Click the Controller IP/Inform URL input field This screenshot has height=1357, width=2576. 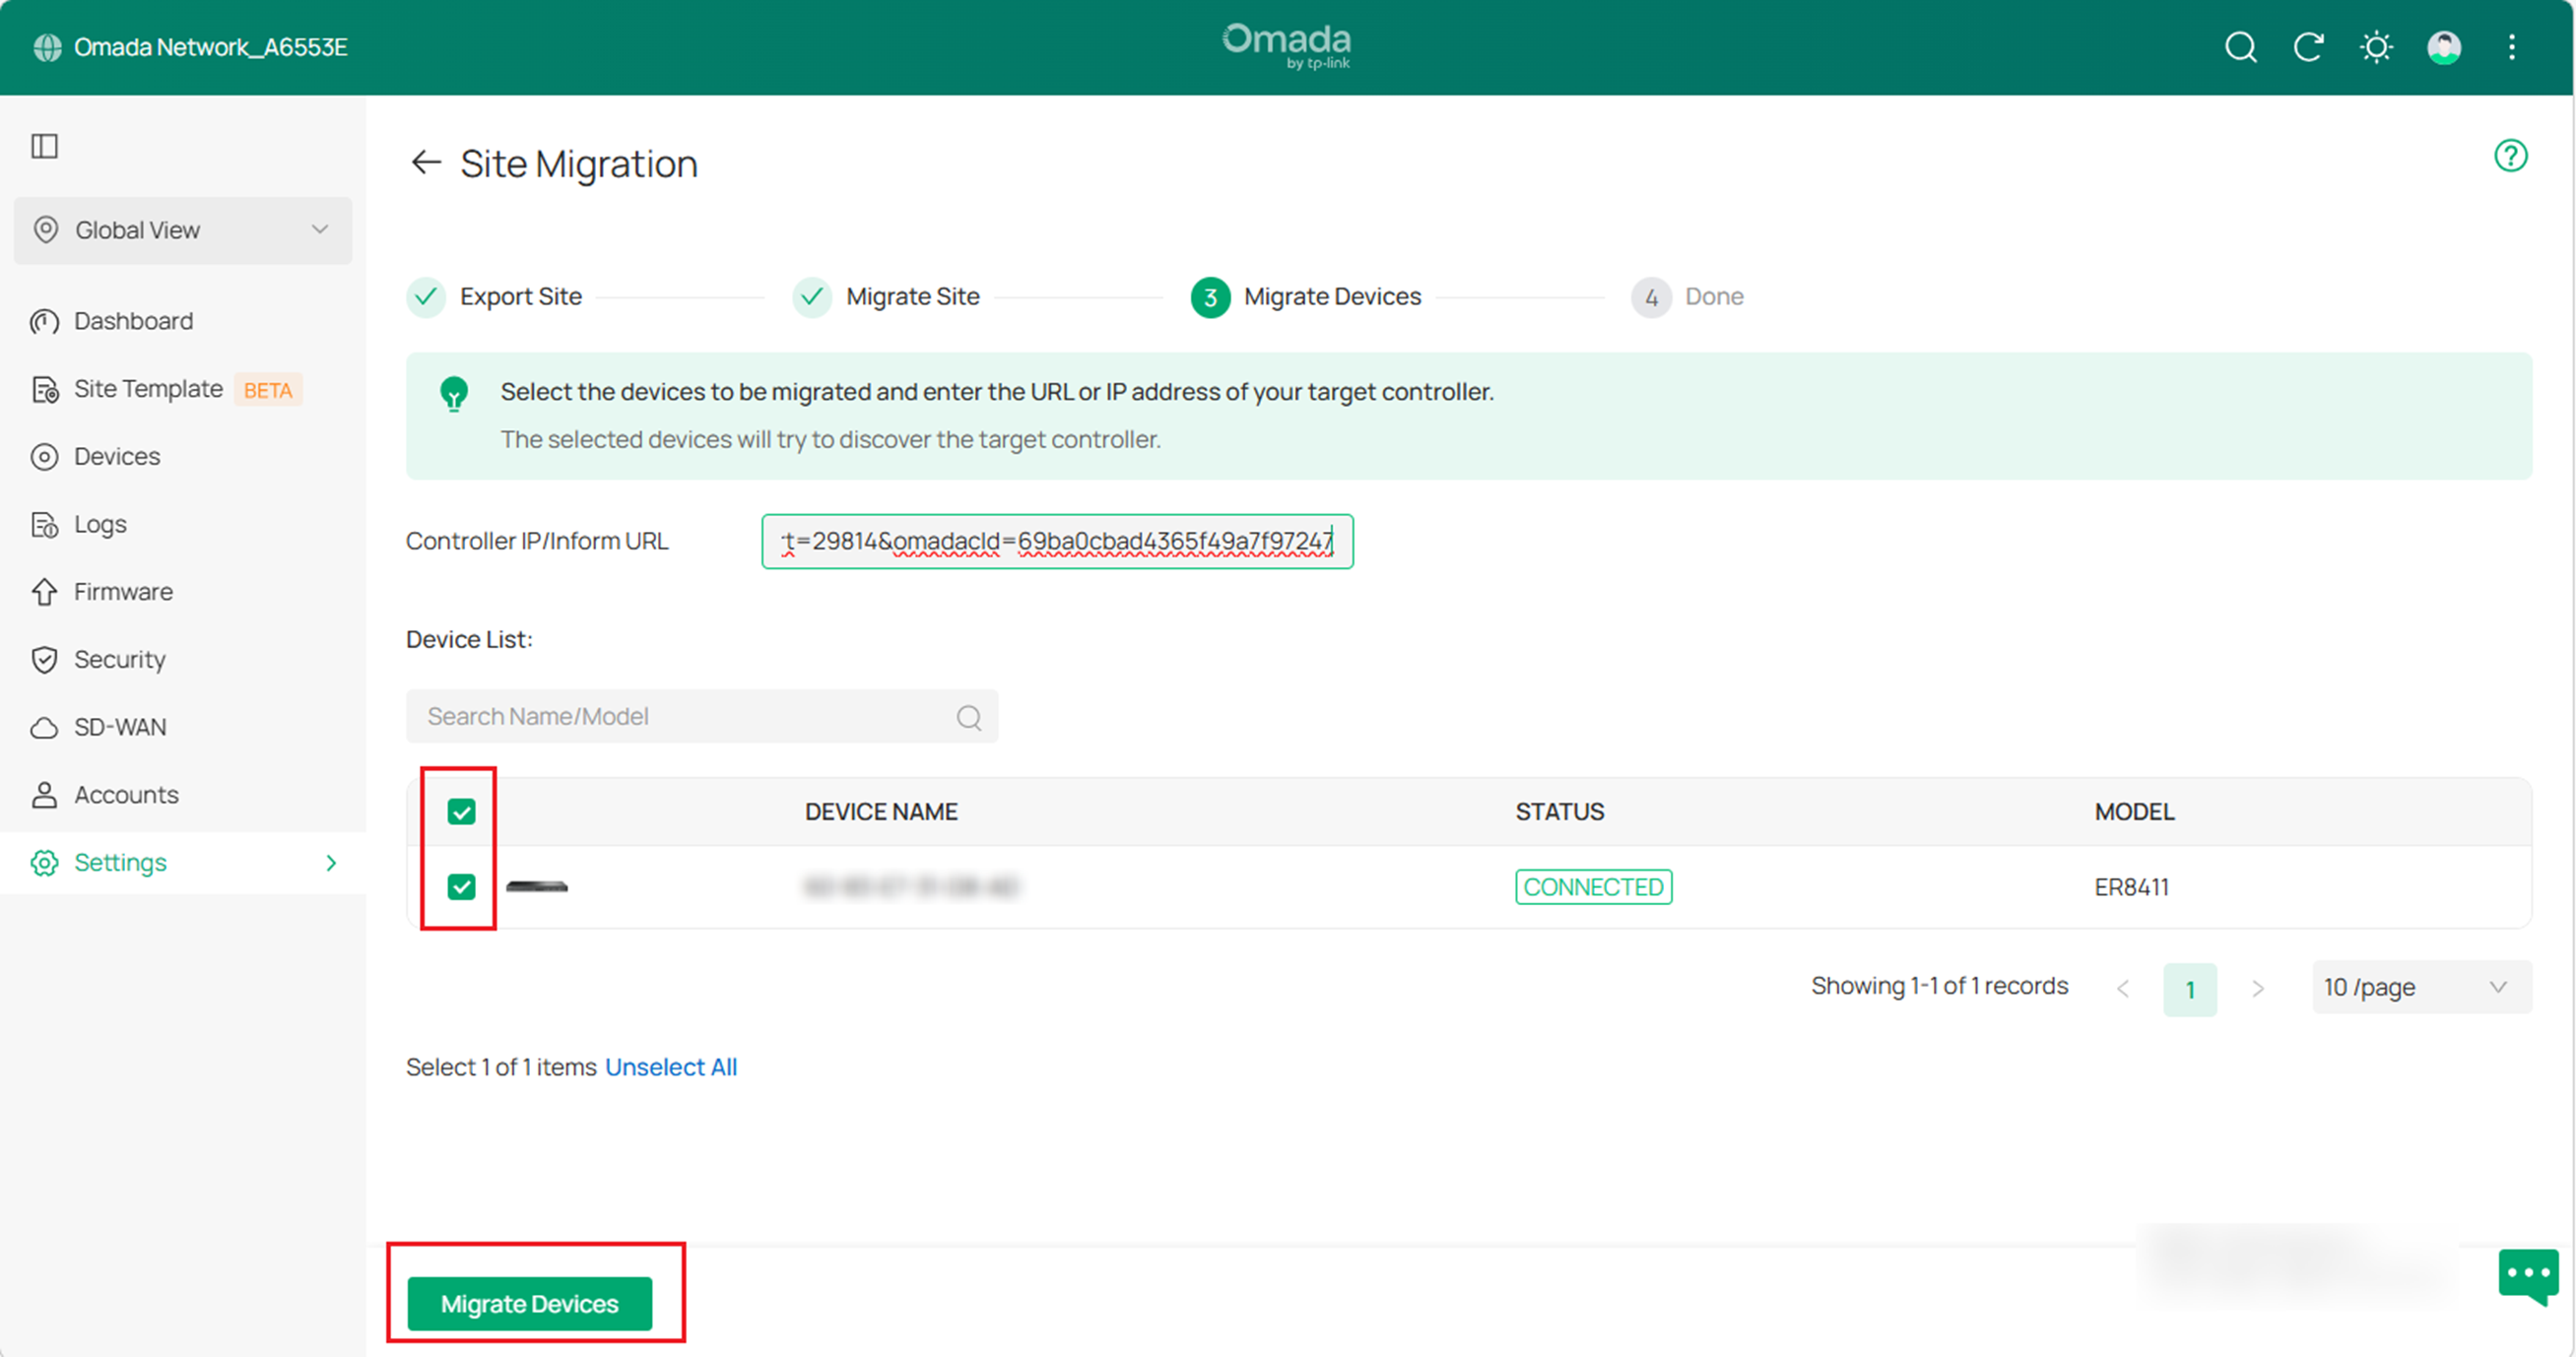tap(1057, 541)
